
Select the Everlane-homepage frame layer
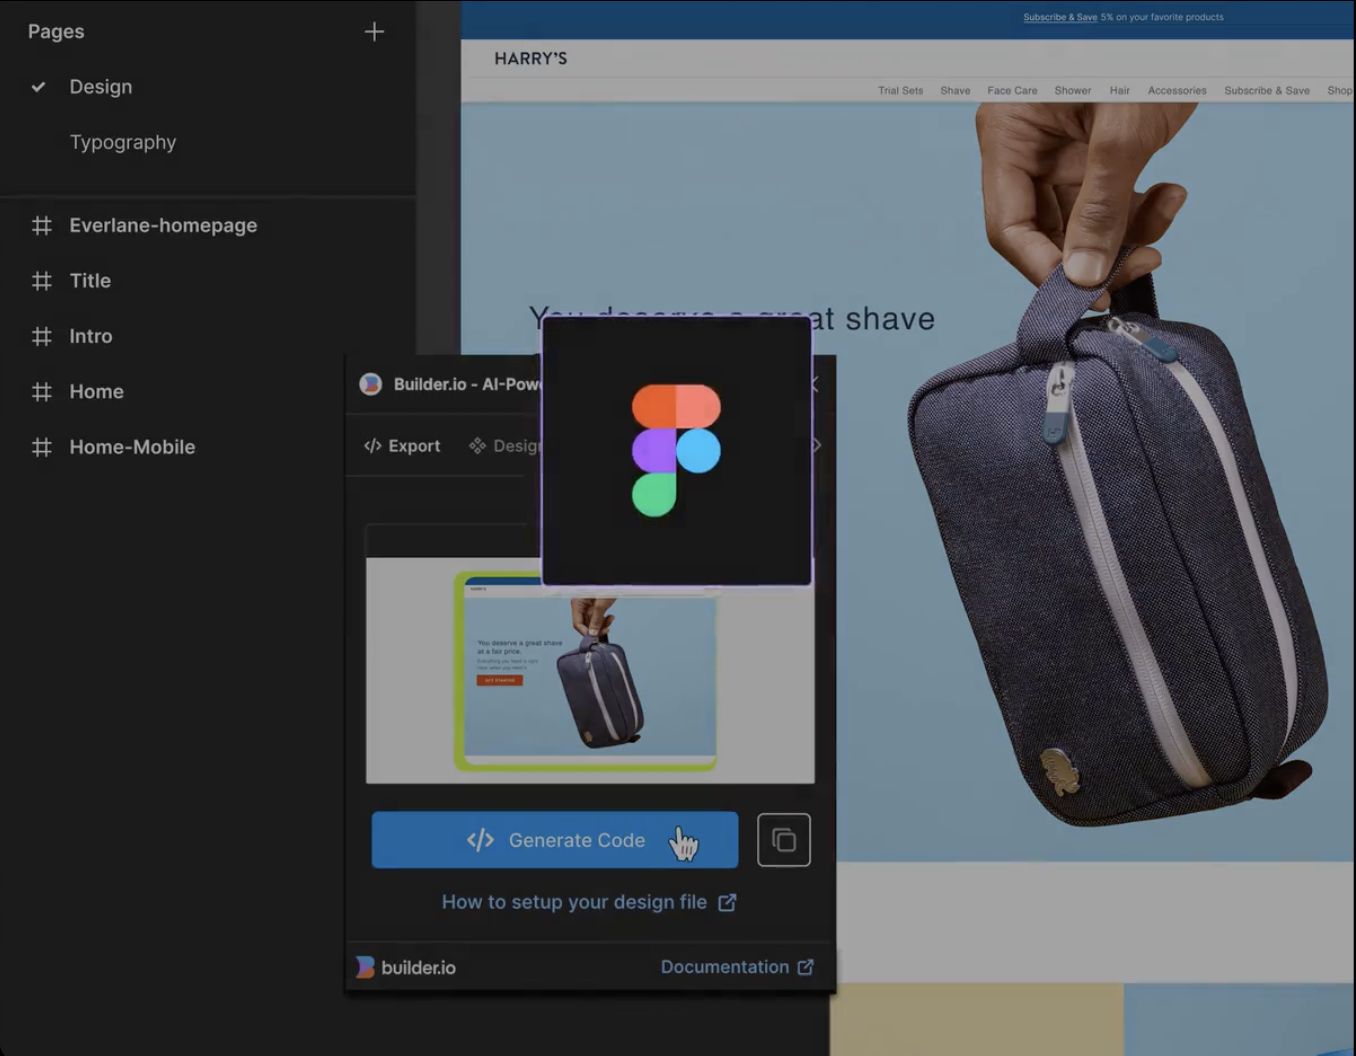click(x=163, y=226)
